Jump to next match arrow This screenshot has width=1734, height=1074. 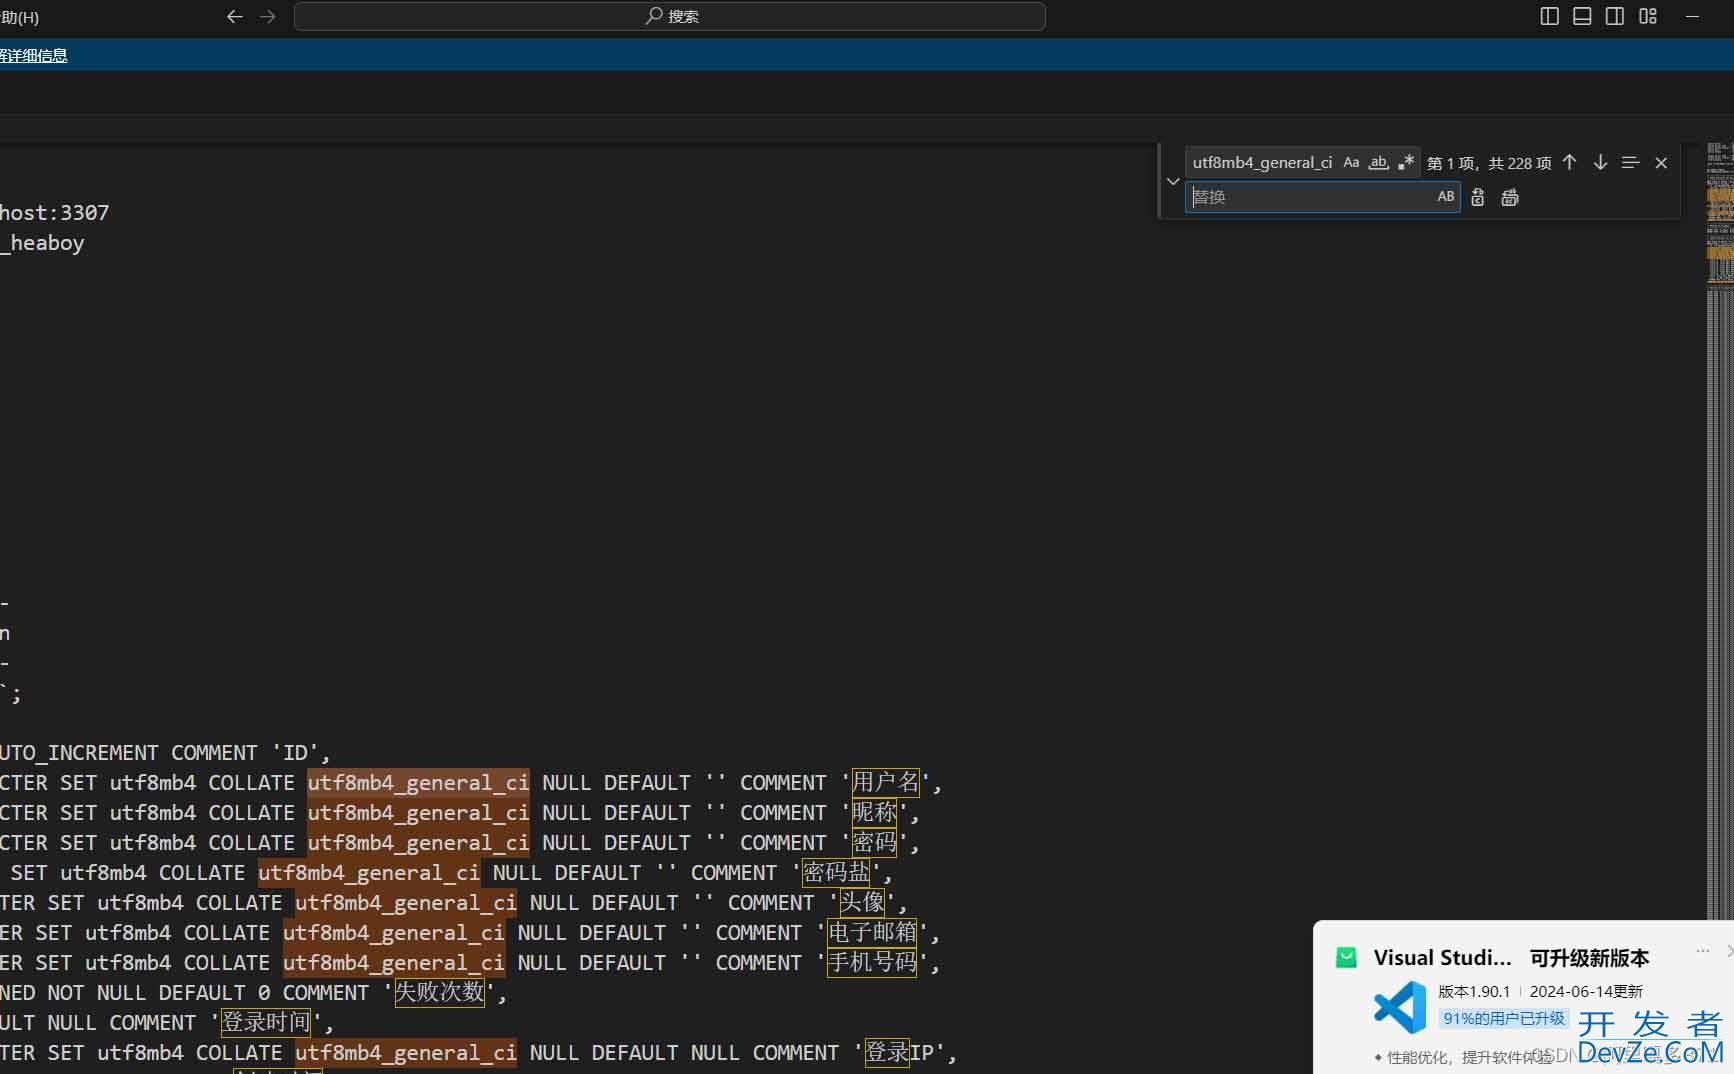click(1600, 162)
